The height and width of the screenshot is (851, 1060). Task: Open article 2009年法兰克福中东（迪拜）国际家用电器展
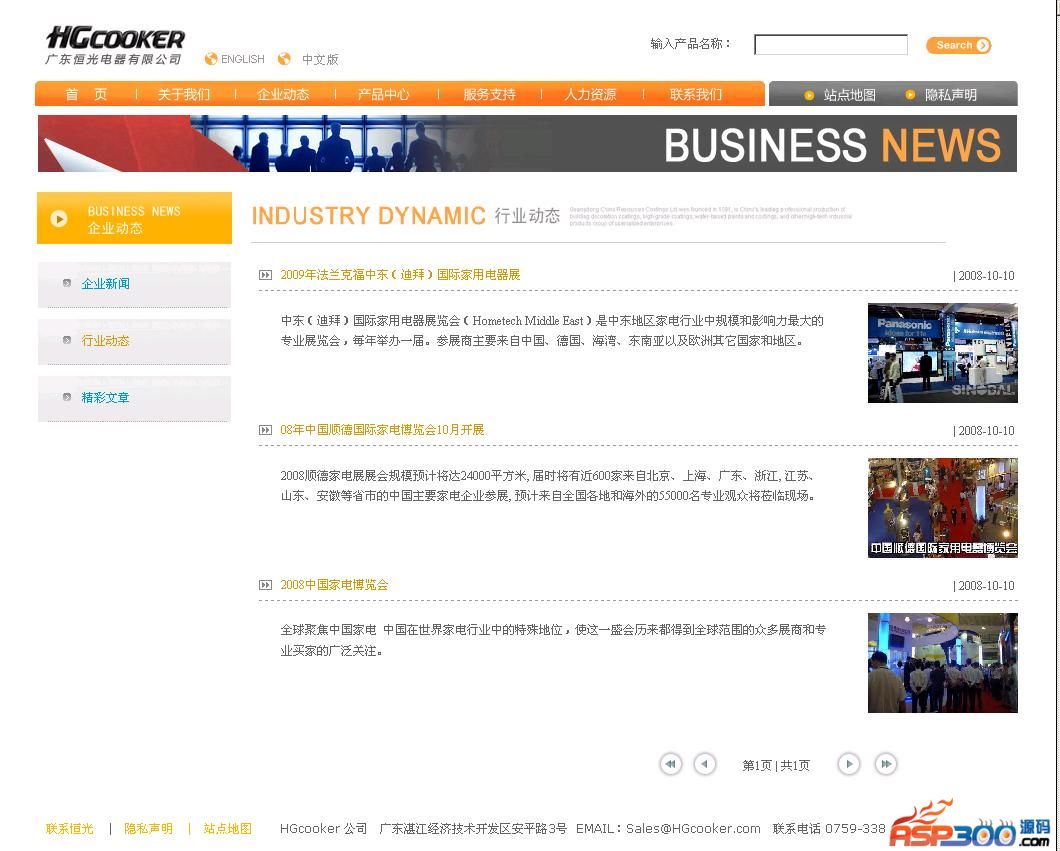pyautogui.click(x=400, y=275)
